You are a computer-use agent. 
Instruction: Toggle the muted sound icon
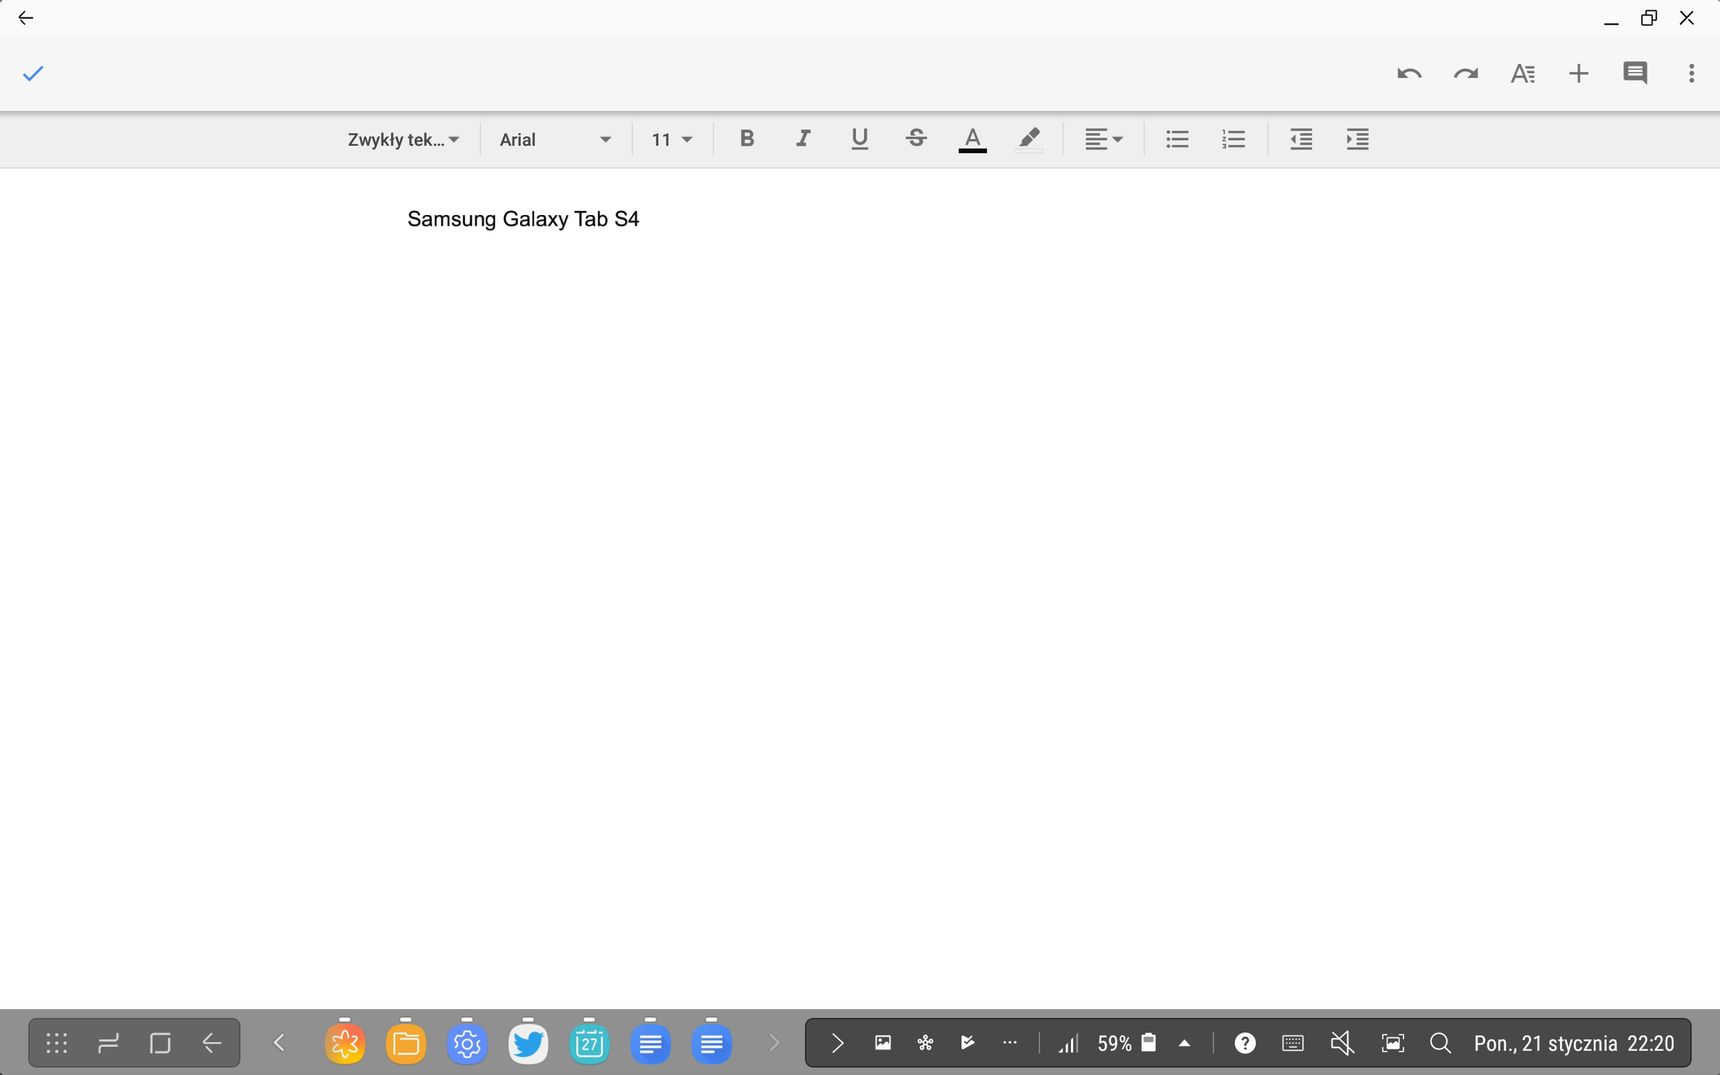coord(1342,1044)
